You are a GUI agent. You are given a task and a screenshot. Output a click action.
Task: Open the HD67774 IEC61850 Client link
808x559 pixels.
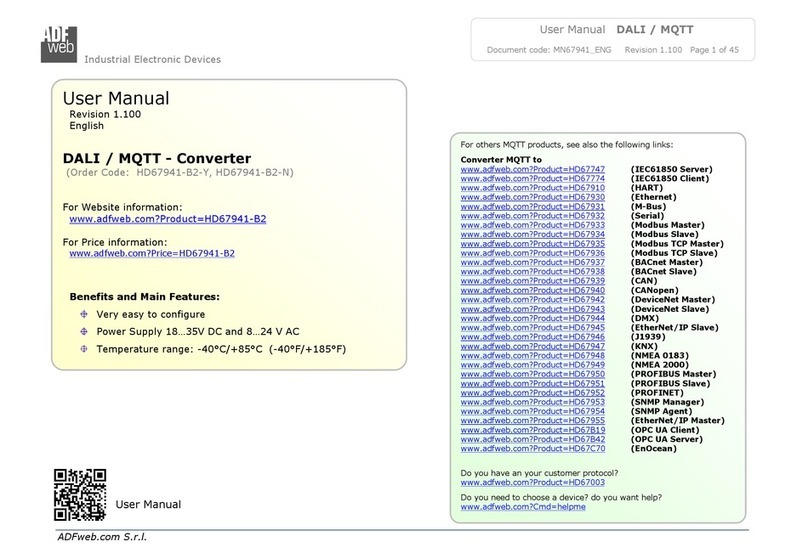(x=533, y=179)
